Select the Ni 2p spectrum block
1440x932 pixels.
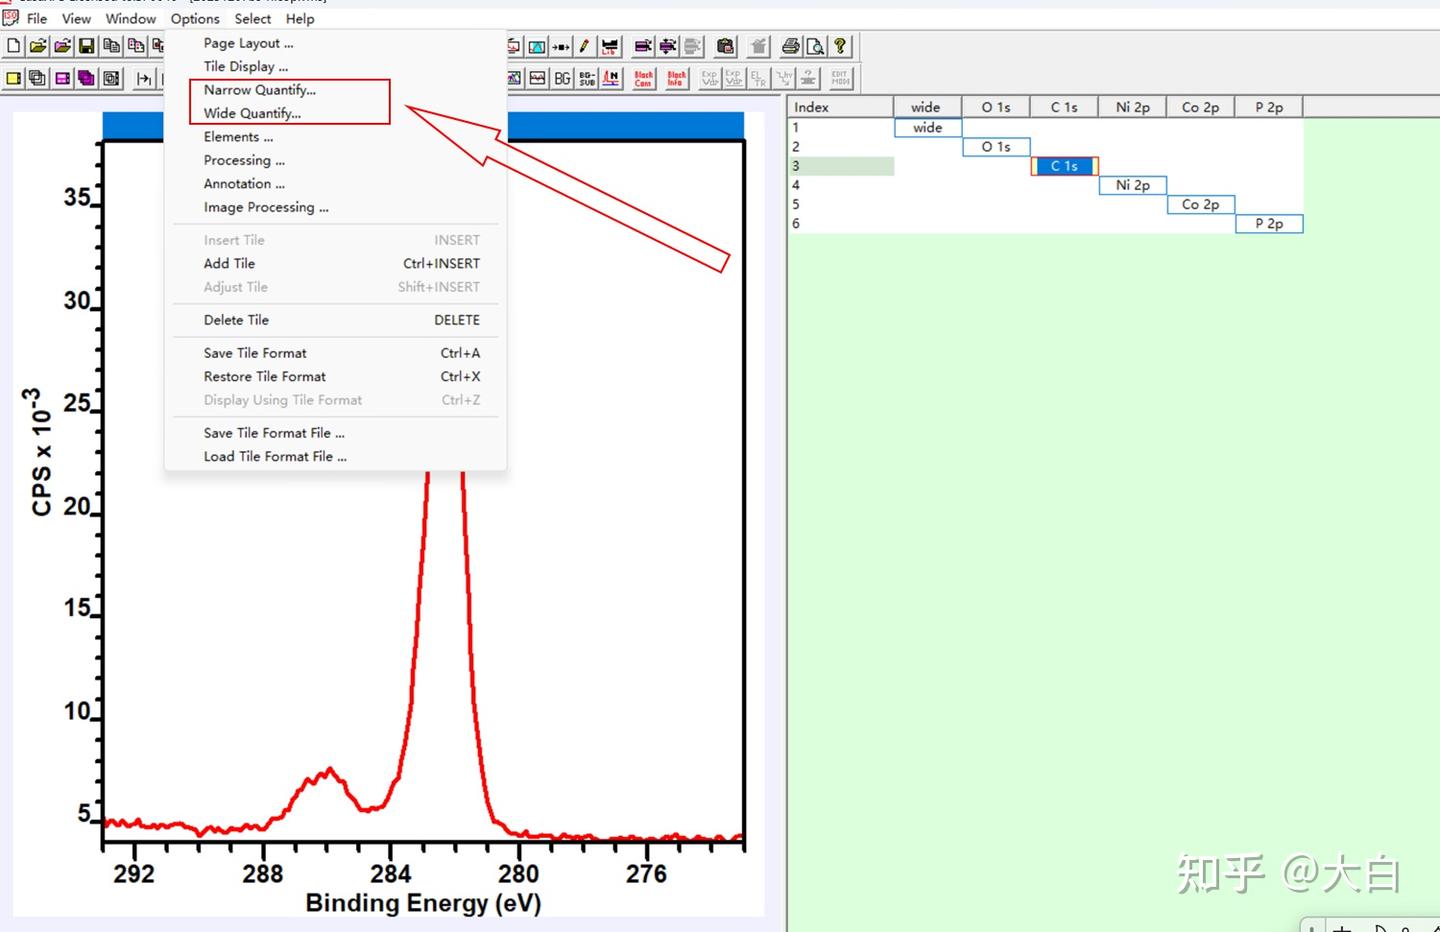1133,185
